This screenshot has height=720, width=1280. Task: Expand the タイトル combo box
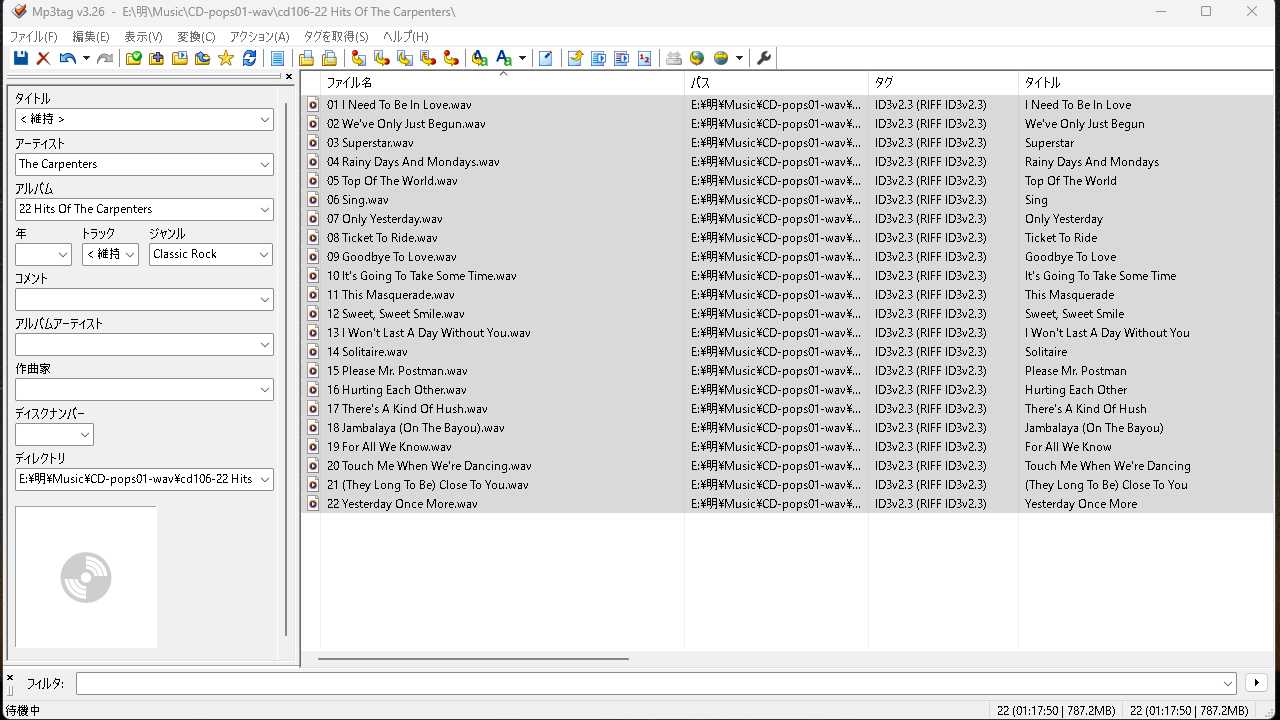(265, 119)
